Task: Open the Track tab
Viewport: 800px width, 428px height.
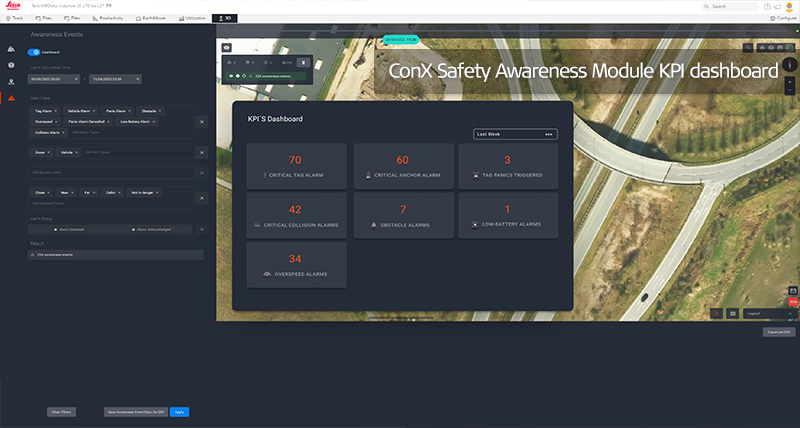Action: click(15, 18)
